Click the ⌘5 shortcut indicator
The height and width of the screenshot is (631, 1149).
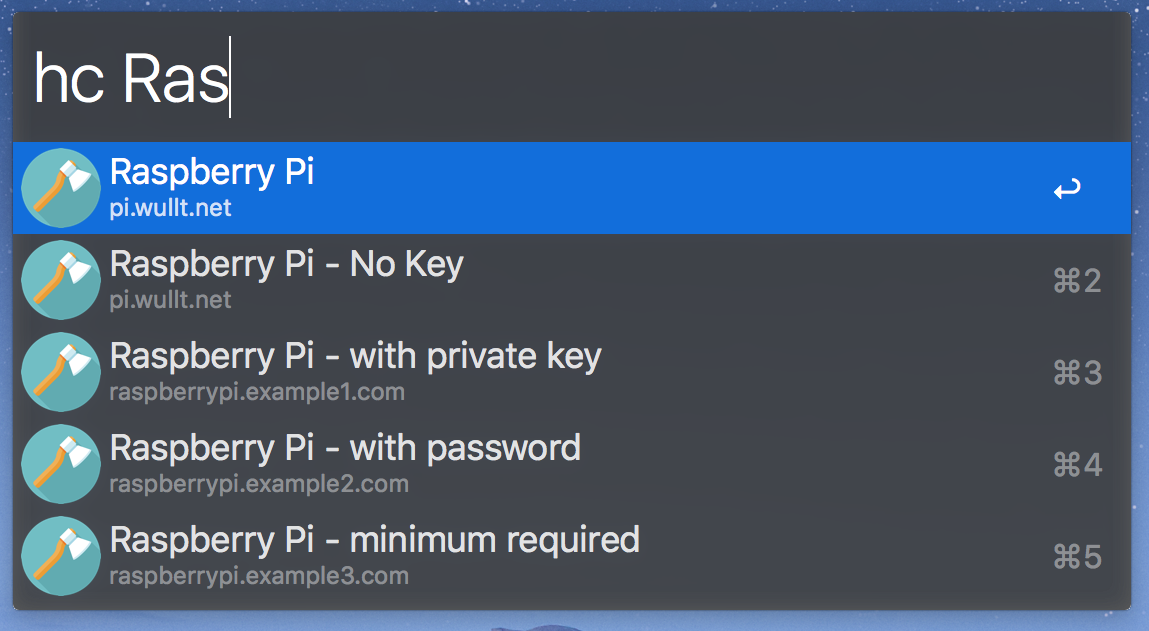point(1077,557)
